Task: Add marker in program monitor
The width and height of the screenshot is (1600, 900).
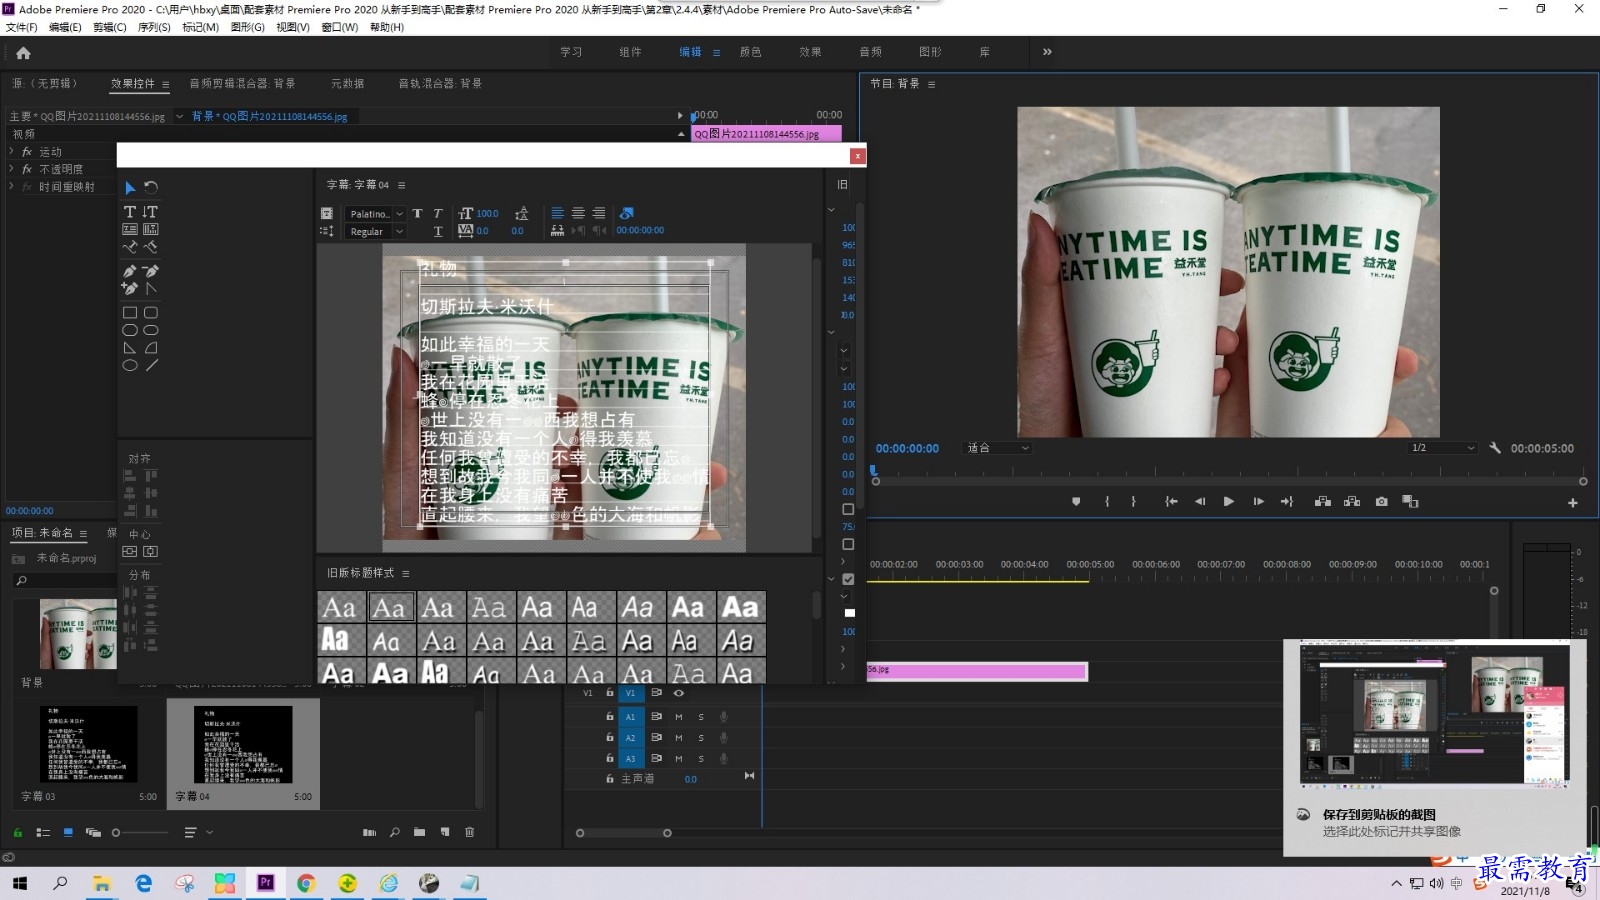Action: click(1076, 502)
